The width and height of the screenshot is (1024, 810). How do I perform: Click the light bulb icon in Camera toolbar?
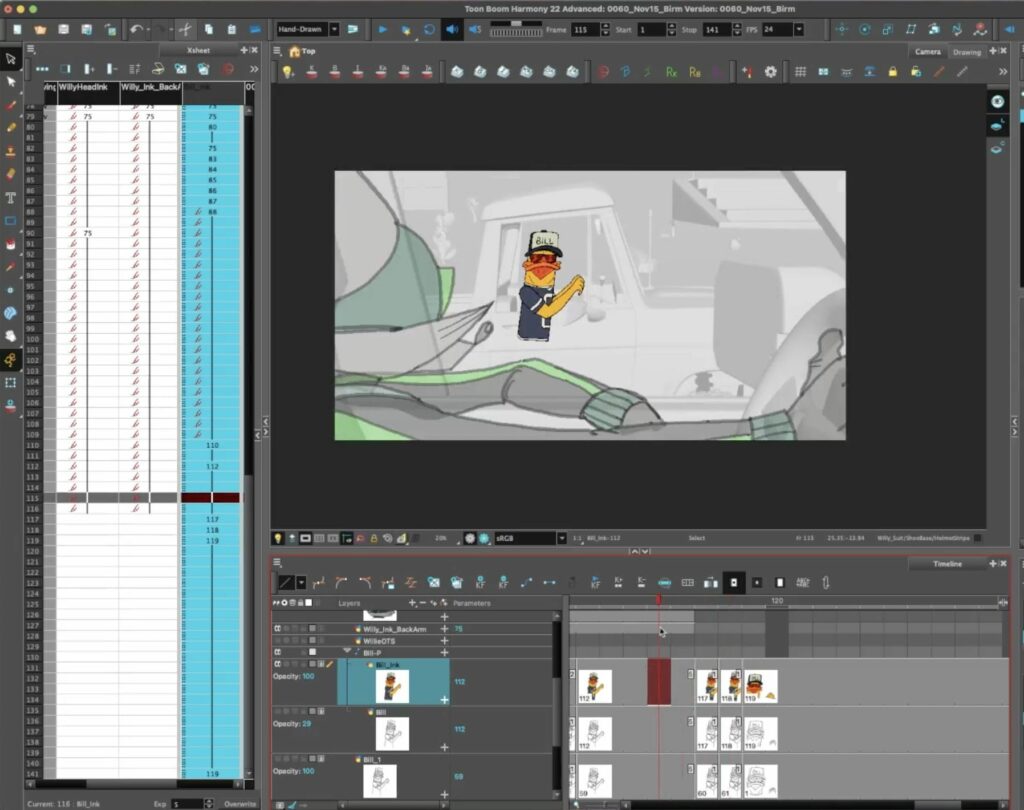tap(287, 72)
